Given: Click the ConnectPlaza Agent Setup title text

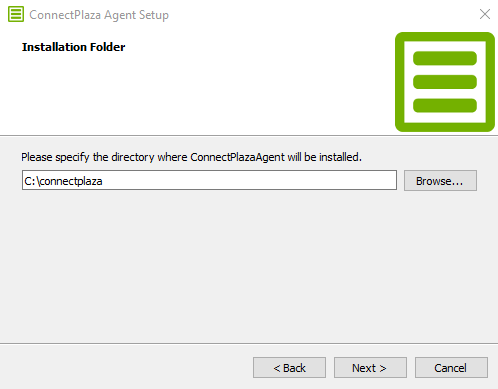Looking at the screenshot, I should coord(99,15).
